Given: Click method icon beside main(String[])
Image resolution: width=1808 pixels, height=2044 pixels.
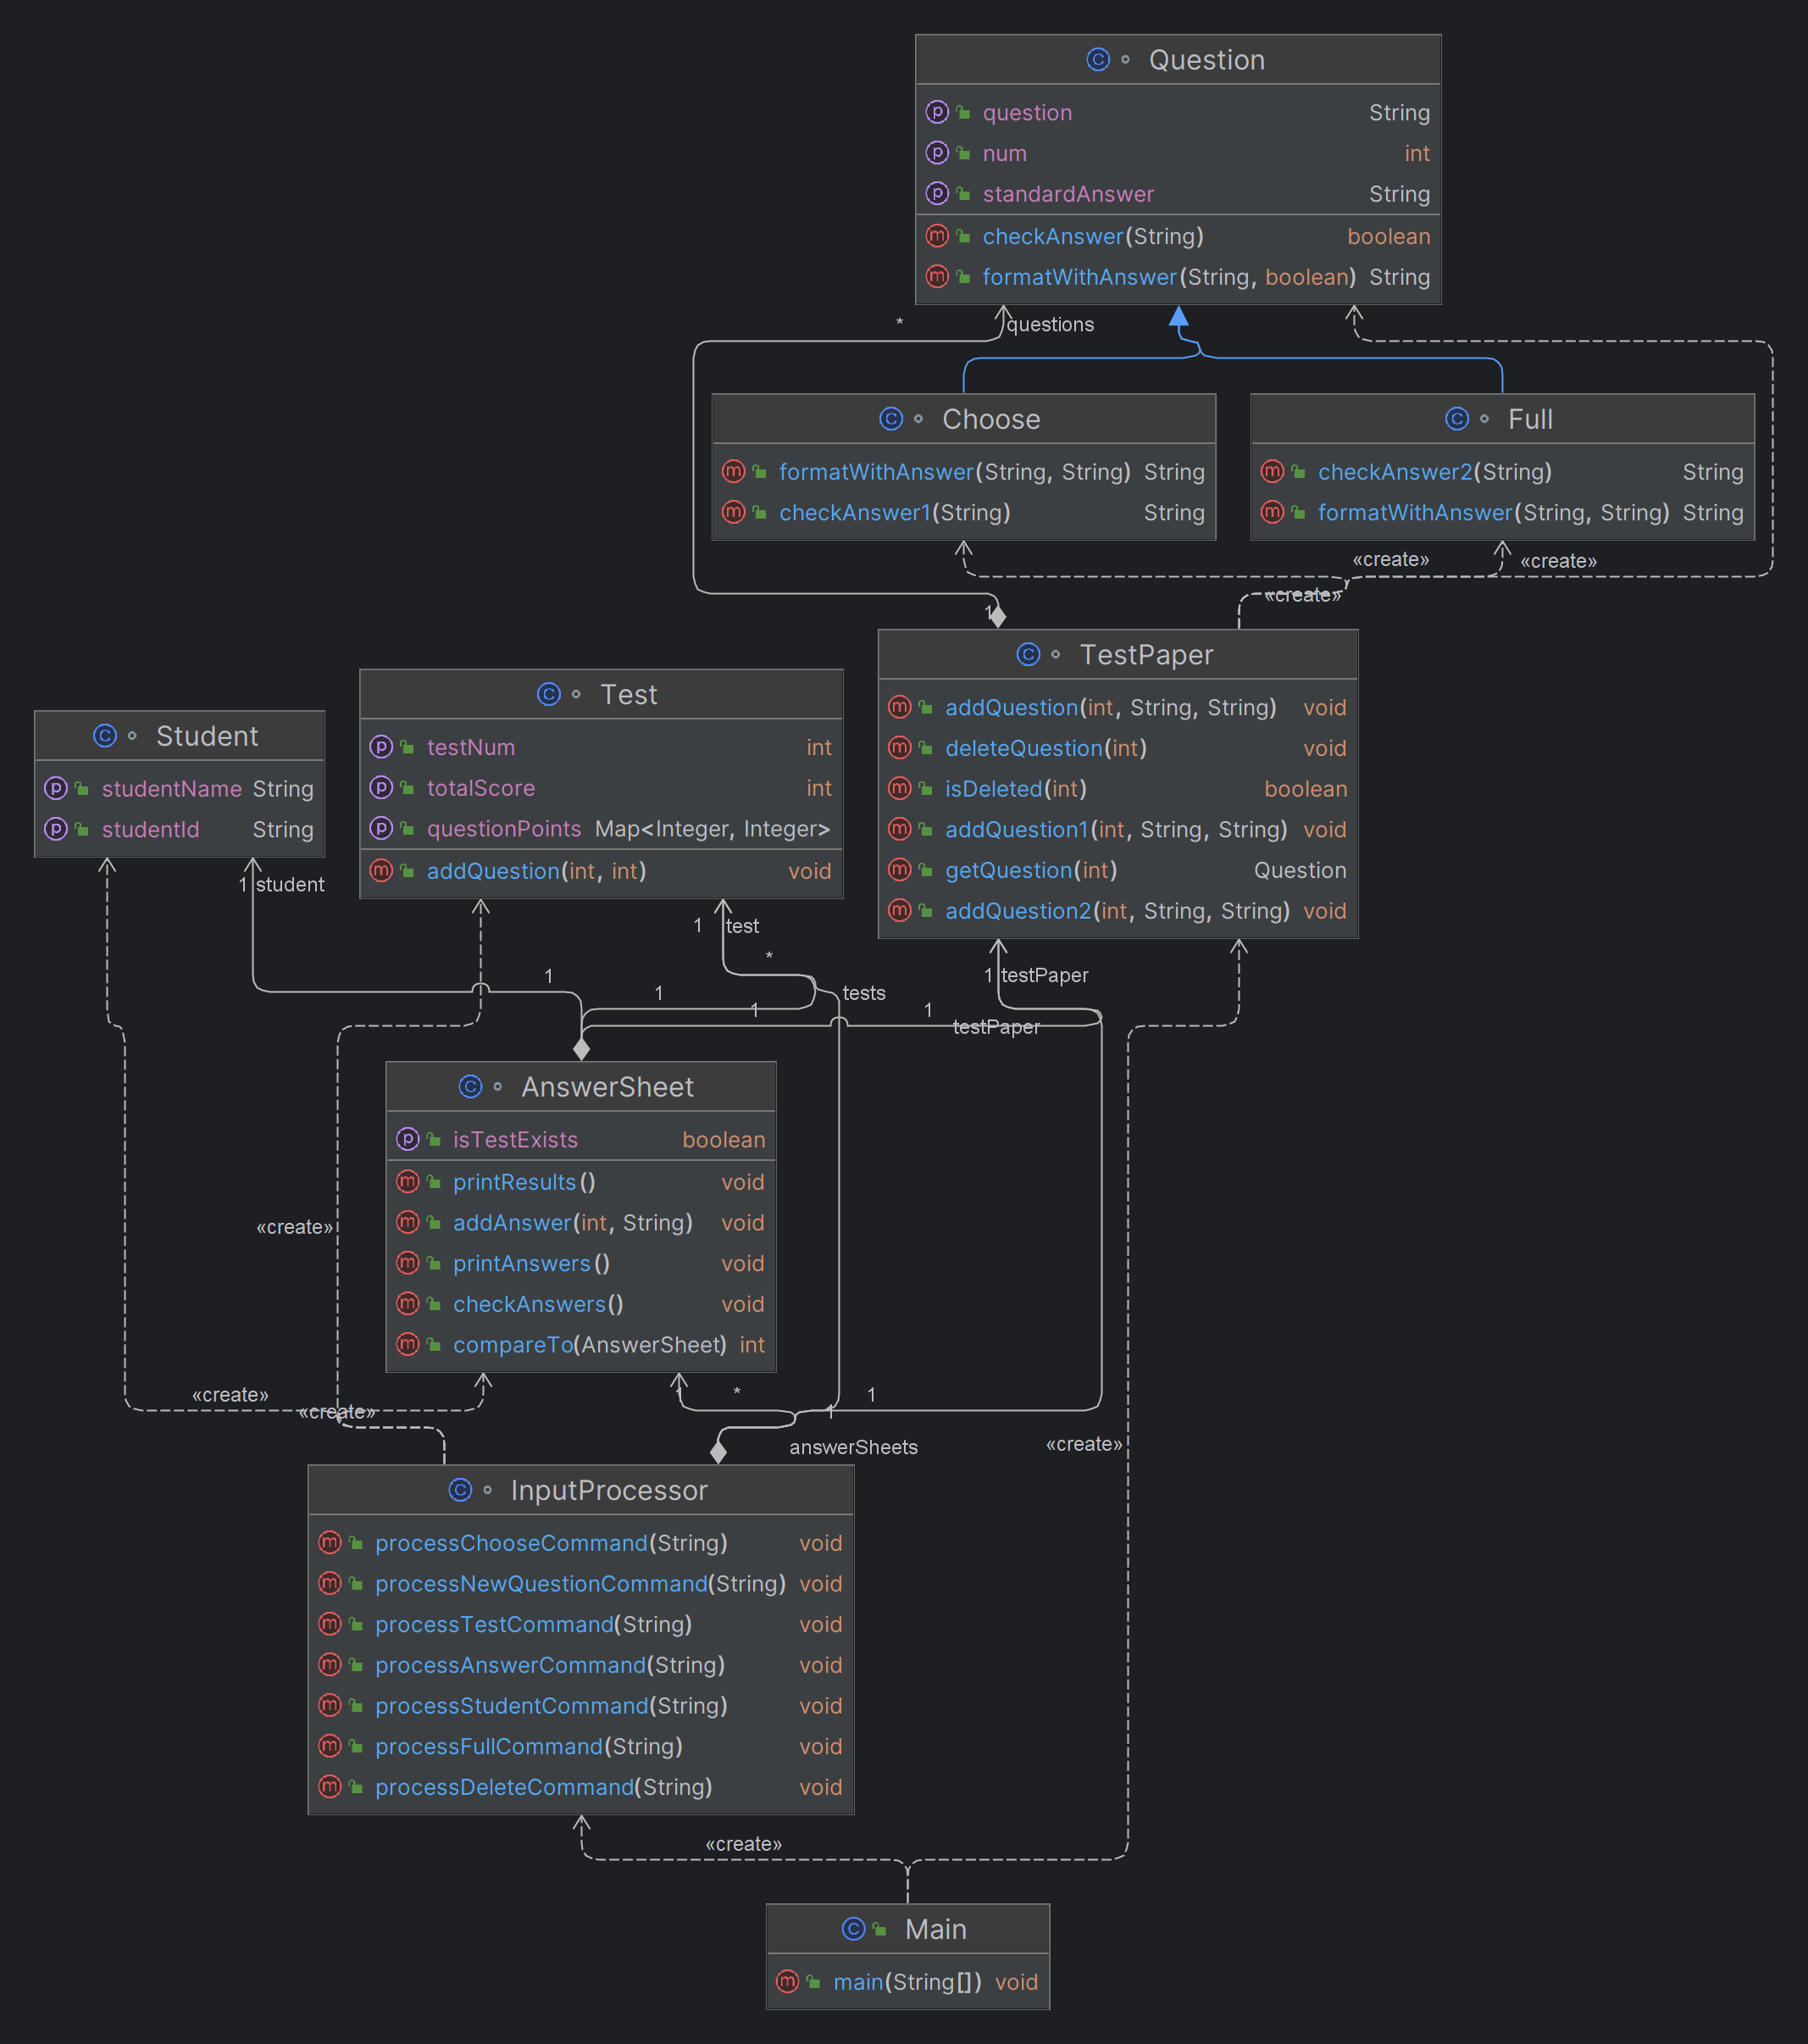Looking at the screenshot, I should point(788,1981).
